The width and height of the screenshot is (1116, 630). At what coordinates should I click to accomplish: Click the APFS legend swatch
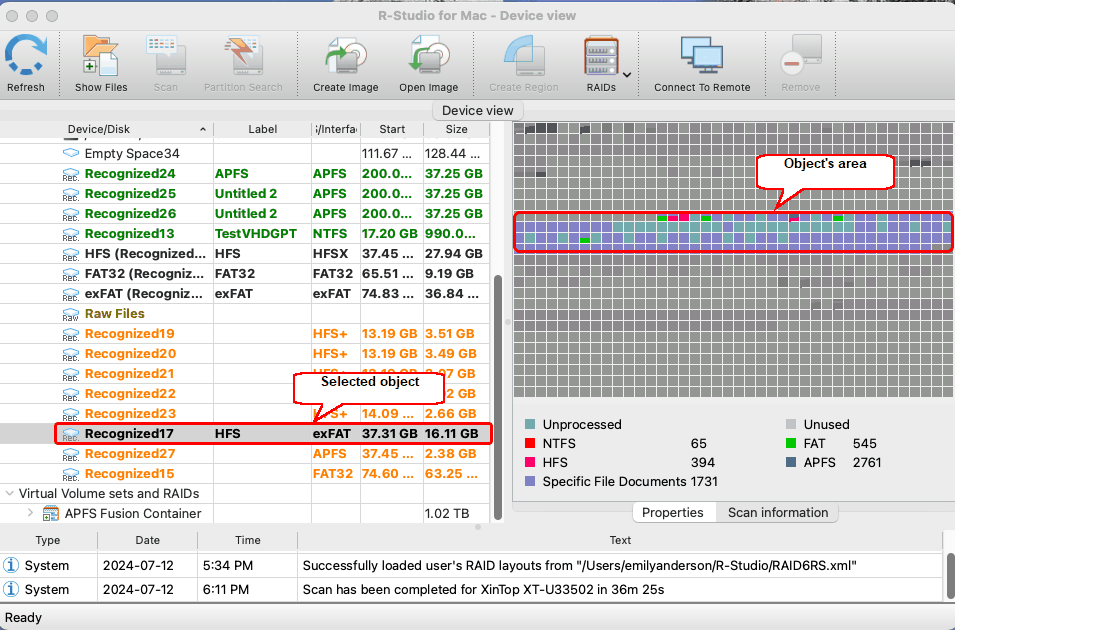[x=791, y=463]
